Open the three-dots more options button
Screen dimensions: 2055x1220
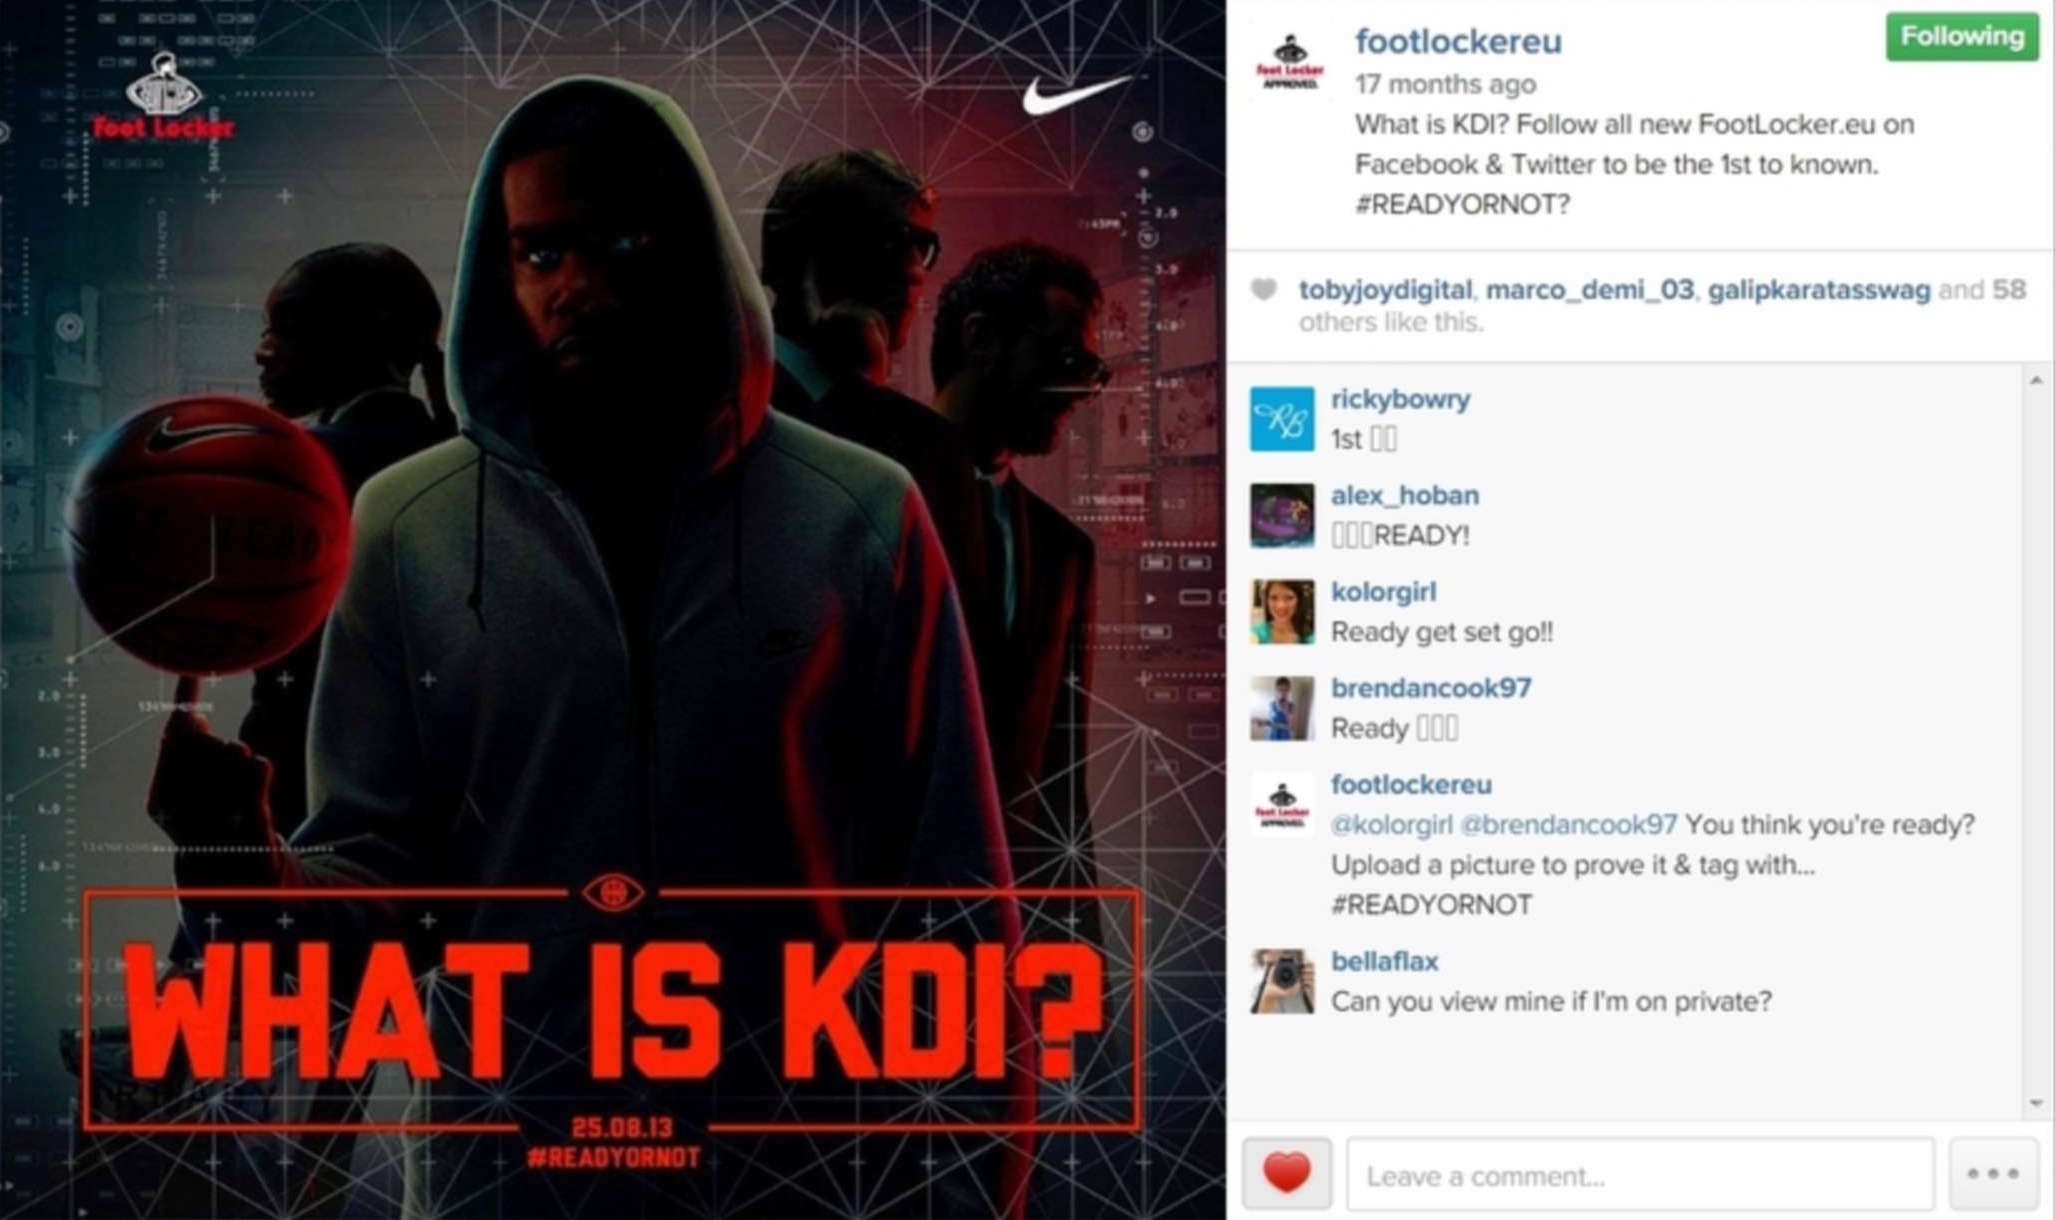1992,1173
